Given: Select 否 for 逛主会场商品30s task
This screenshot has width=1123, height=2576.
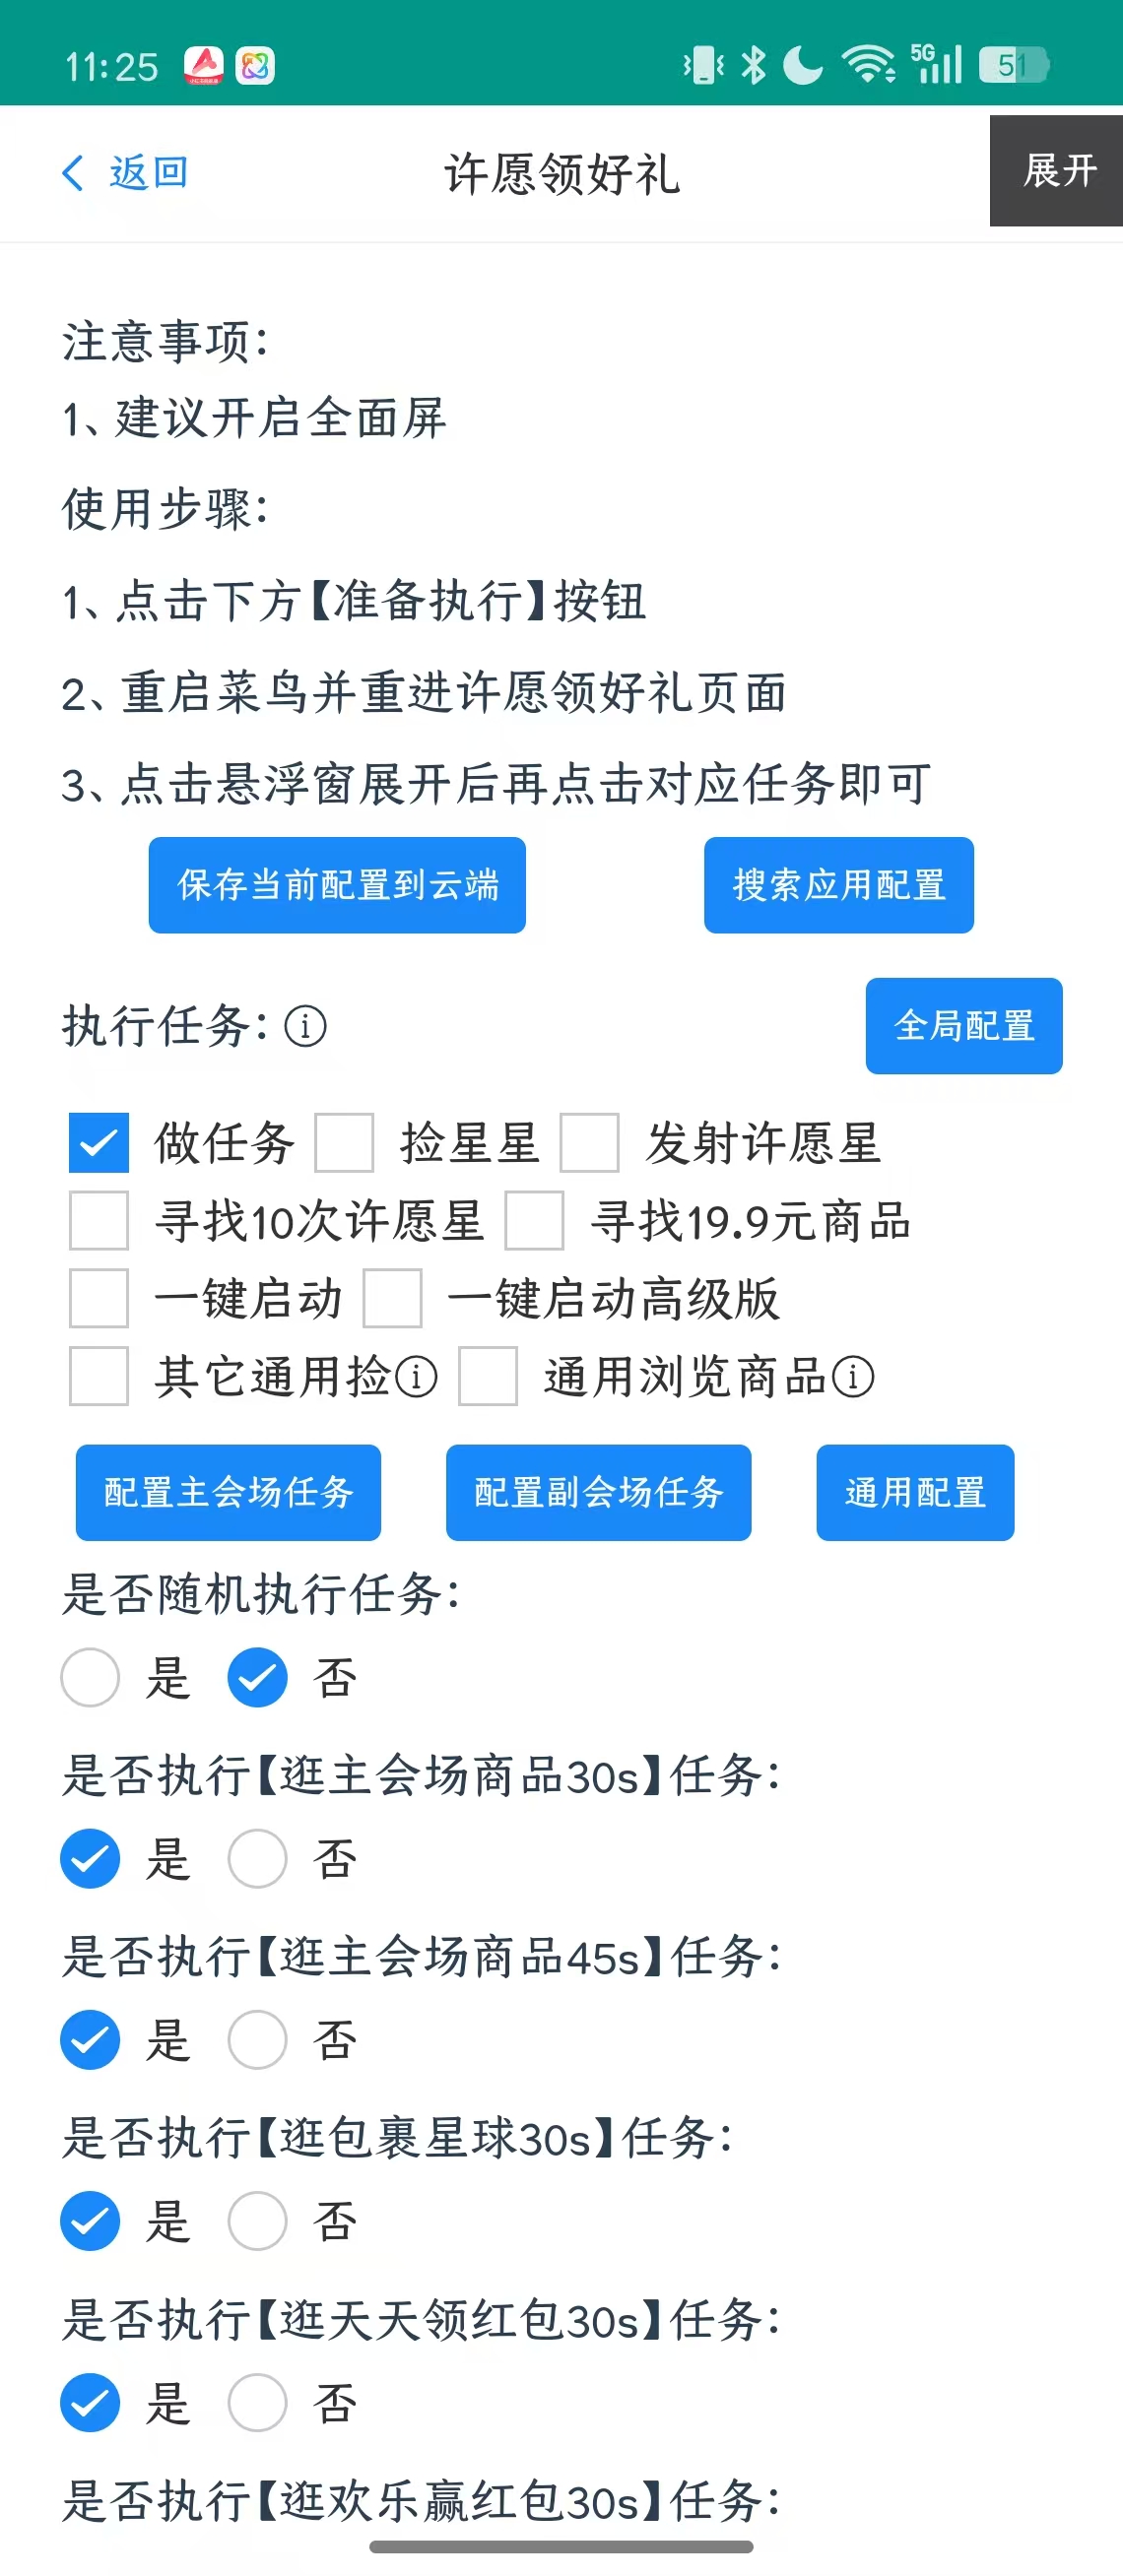Looking at the screenshot, I should pos(257,1859).
